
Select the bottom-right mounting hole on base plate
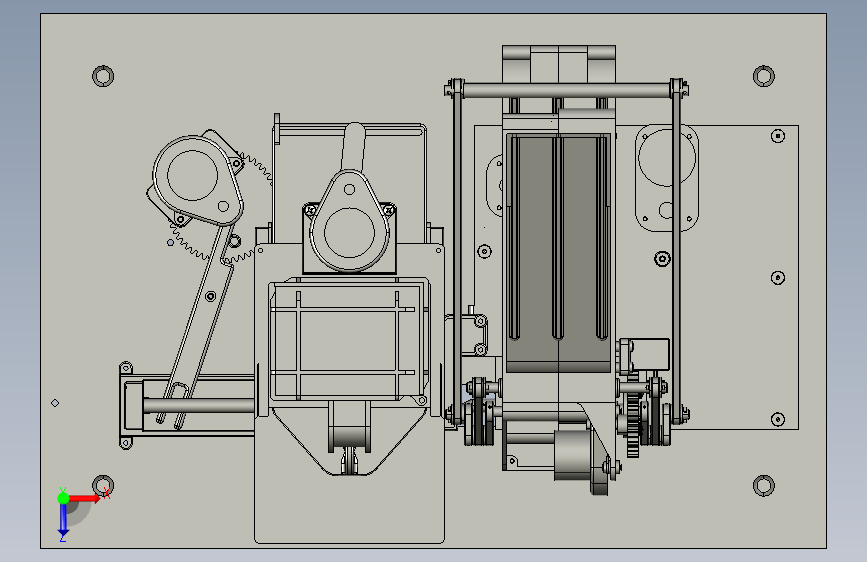tap(764, 485)
